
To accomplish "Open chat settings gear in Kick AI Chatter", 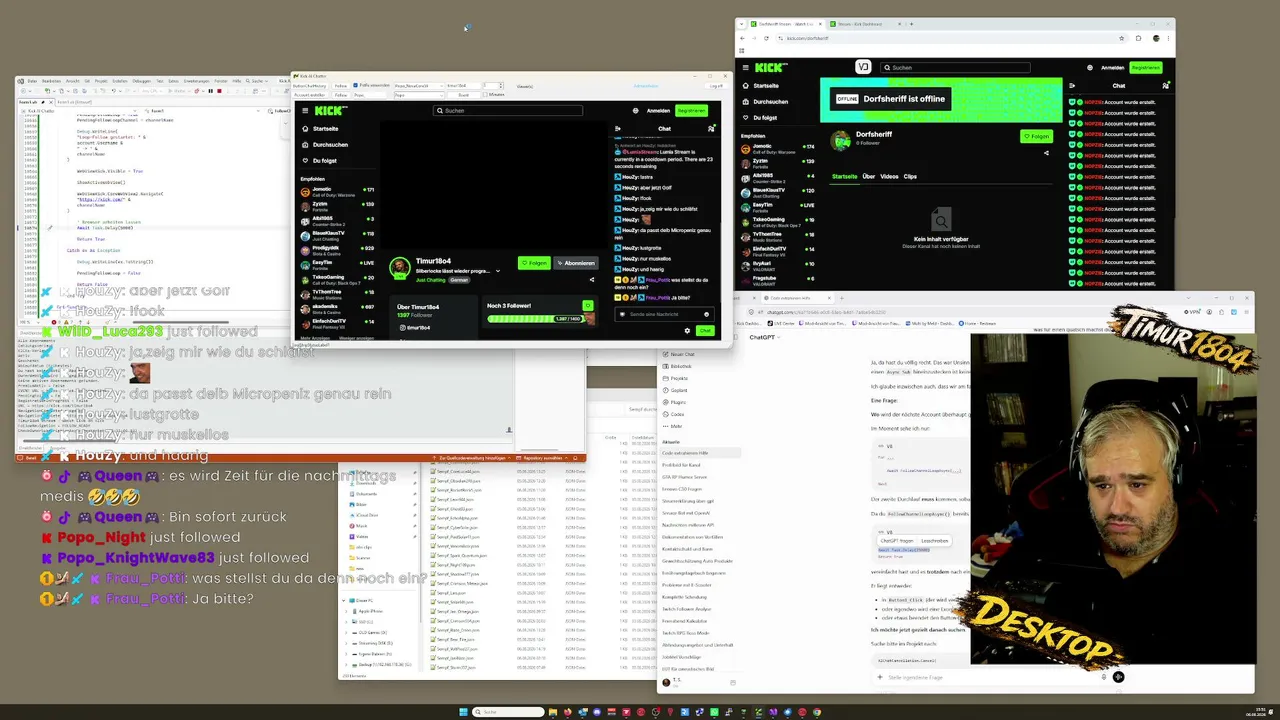I will (x=687, y=330).
